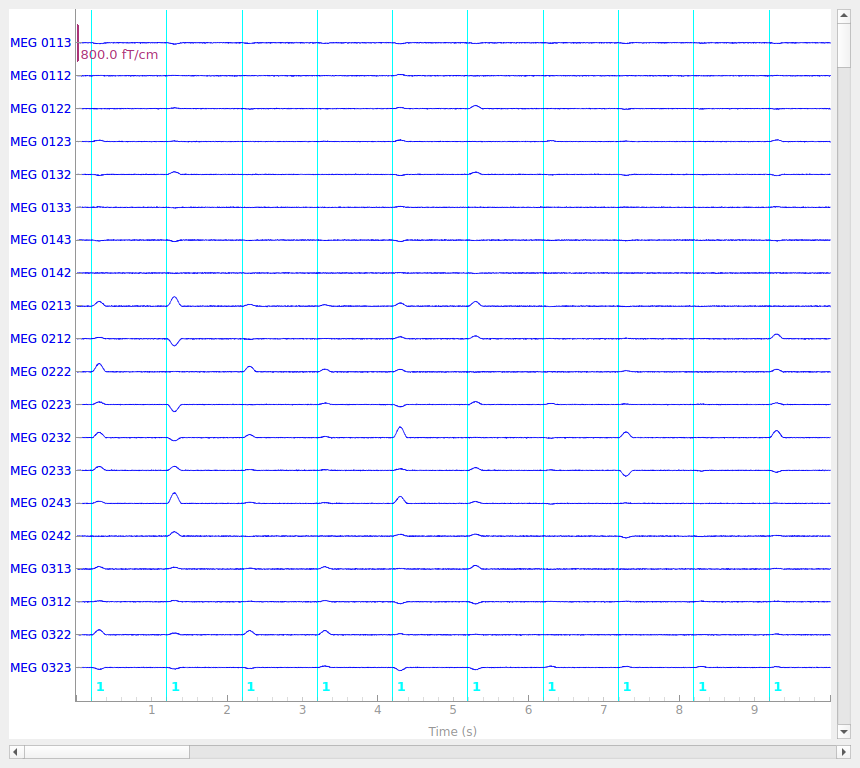Click the horizontal scrollbar right arrow
860x768 pixels.
coord(844,752)
